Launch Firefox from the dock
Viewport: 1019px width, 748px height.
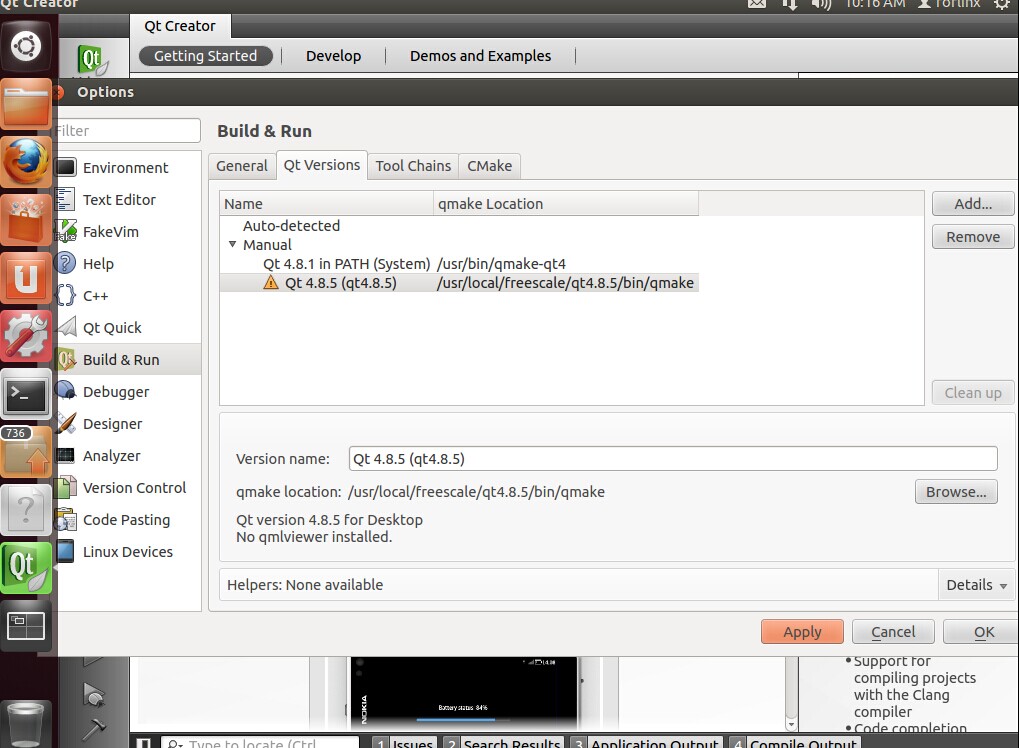coord(26,161)
